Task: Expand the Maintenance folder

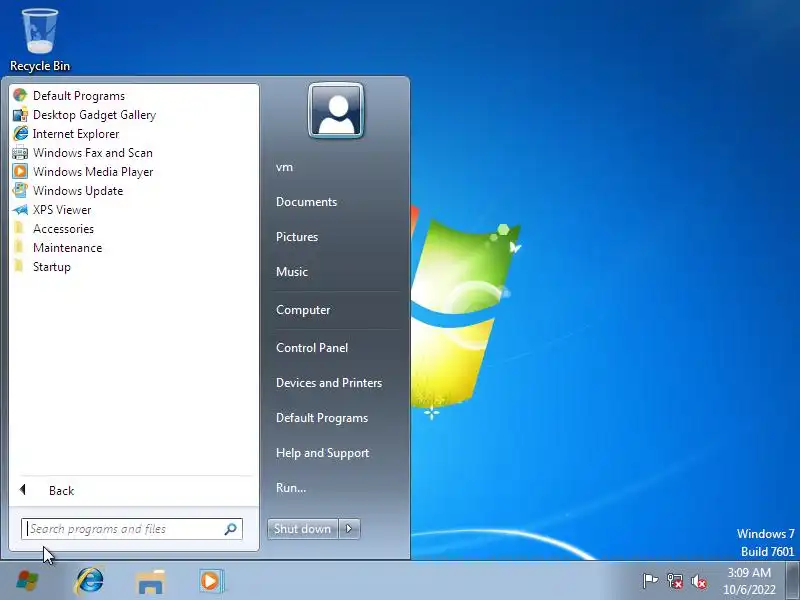Action: (x=67, y=248)
